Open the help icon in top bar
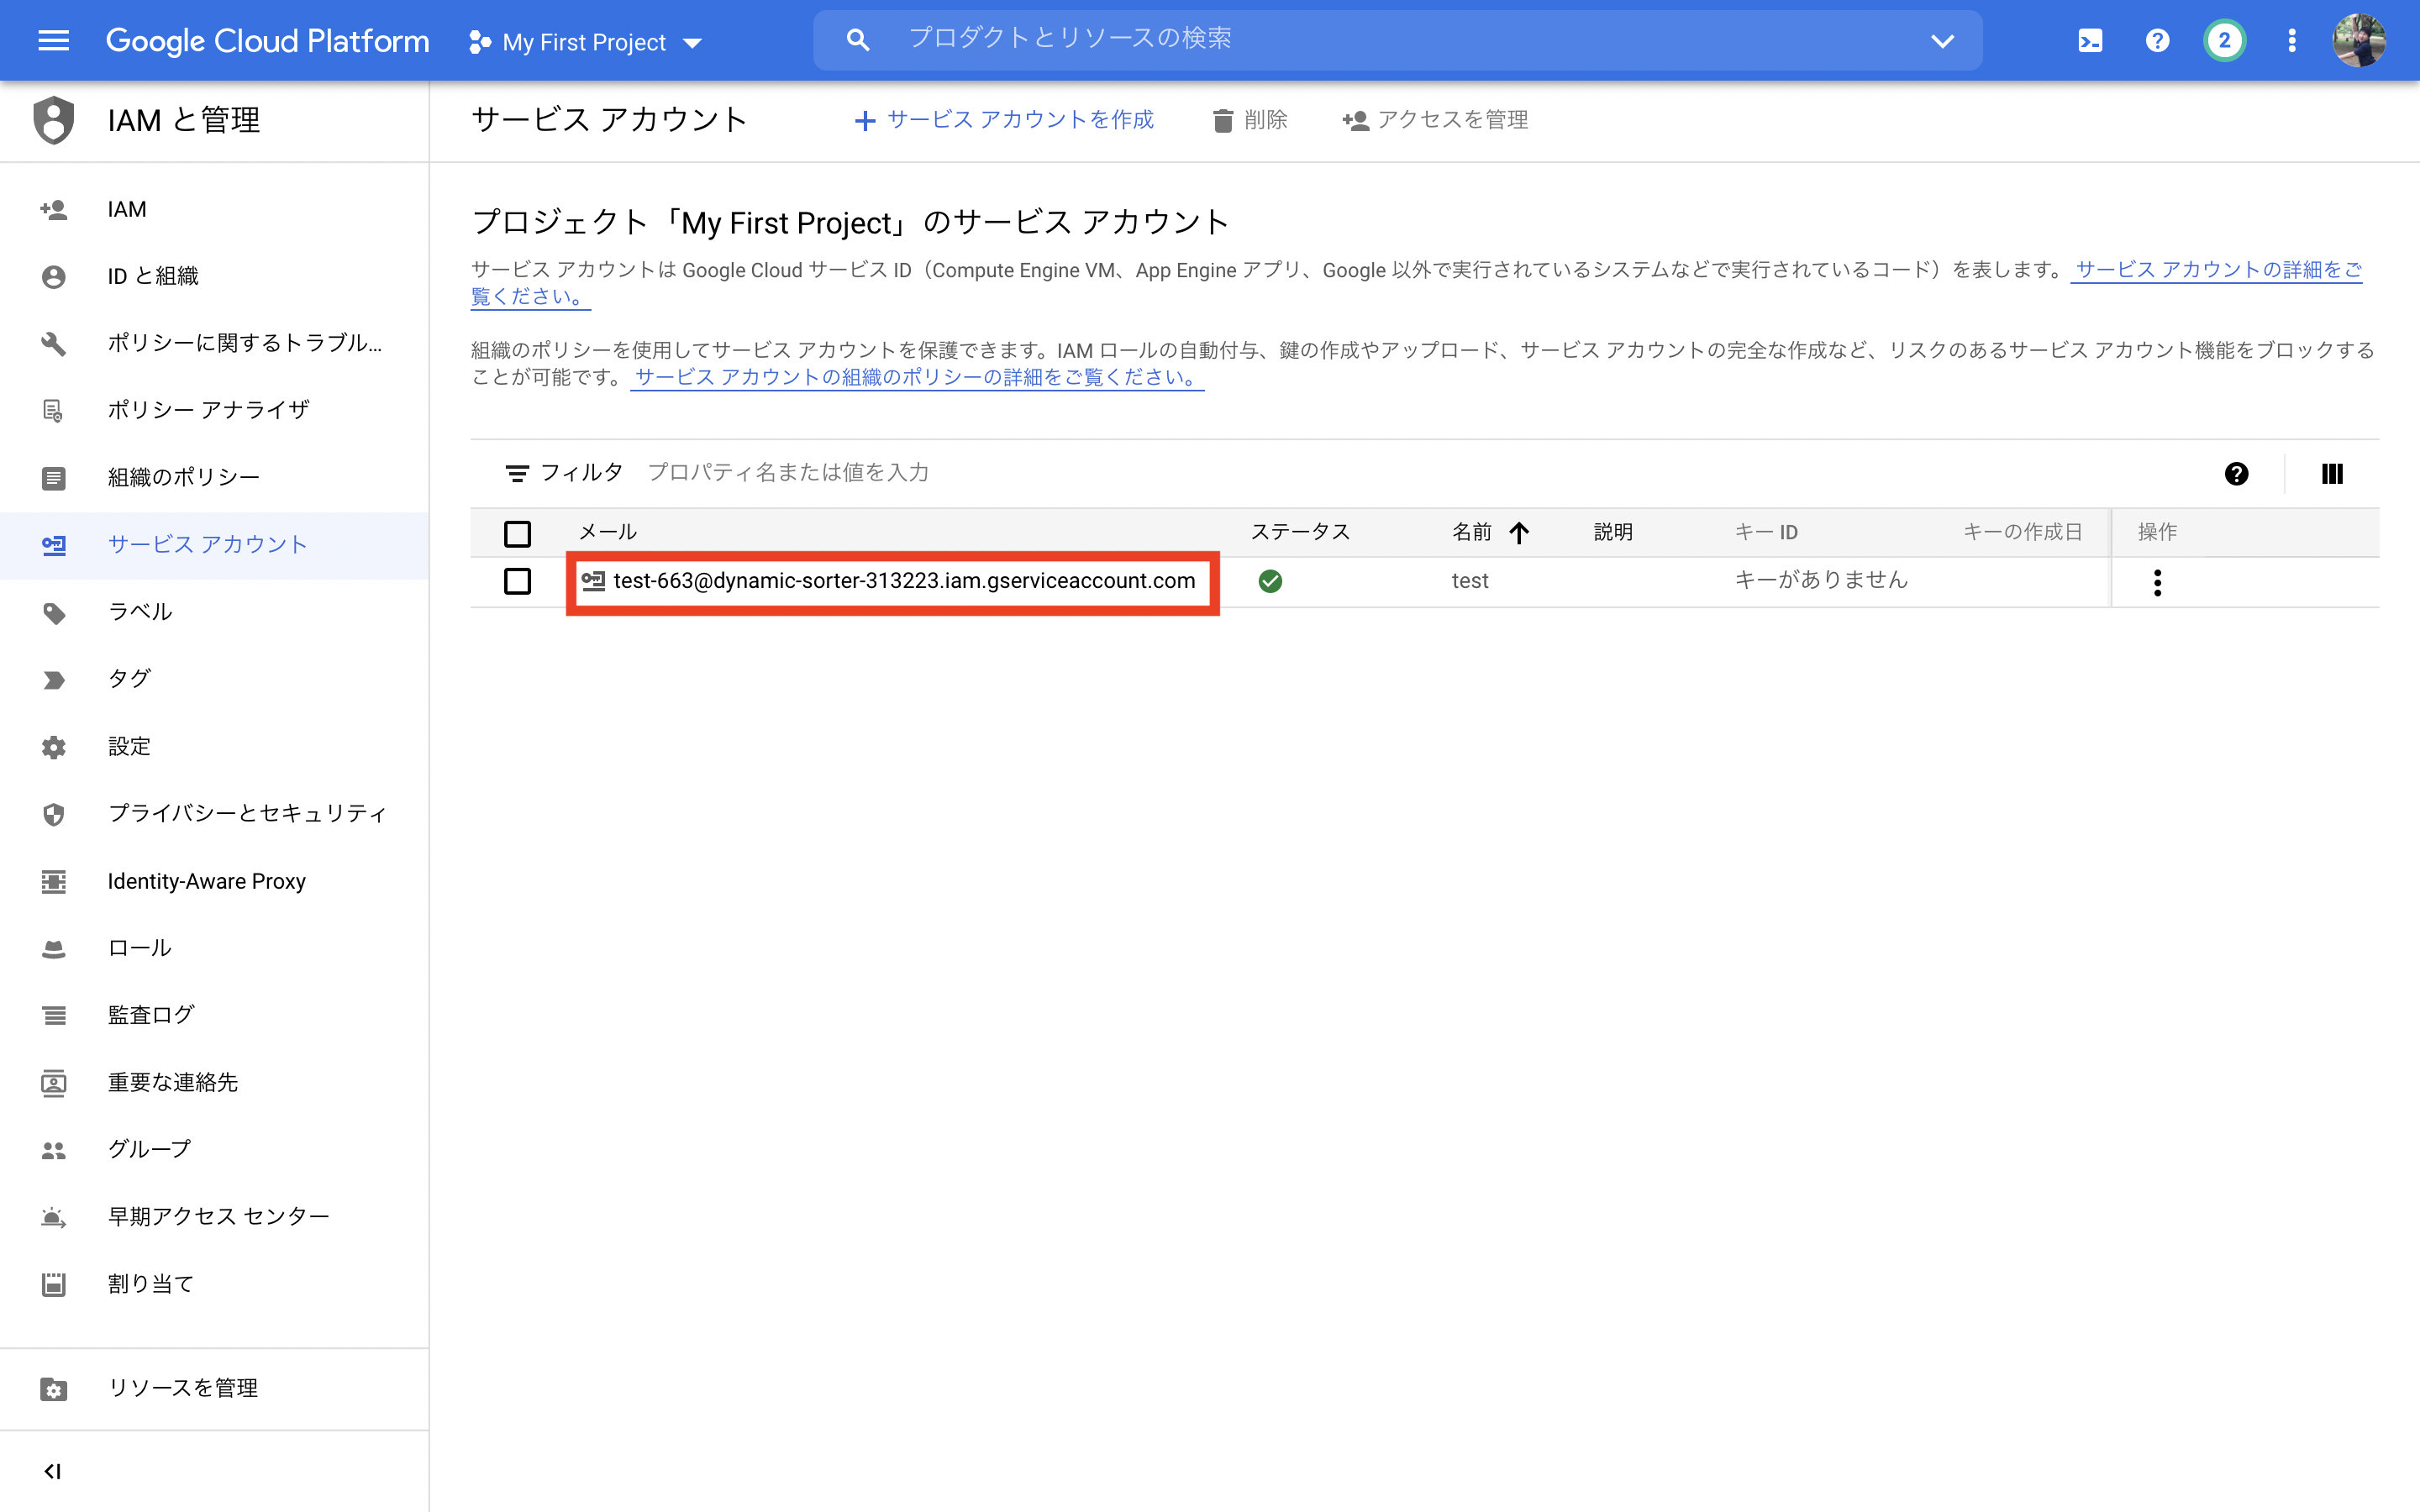Viewport: 2420px width, 1512px height. 2157,40
